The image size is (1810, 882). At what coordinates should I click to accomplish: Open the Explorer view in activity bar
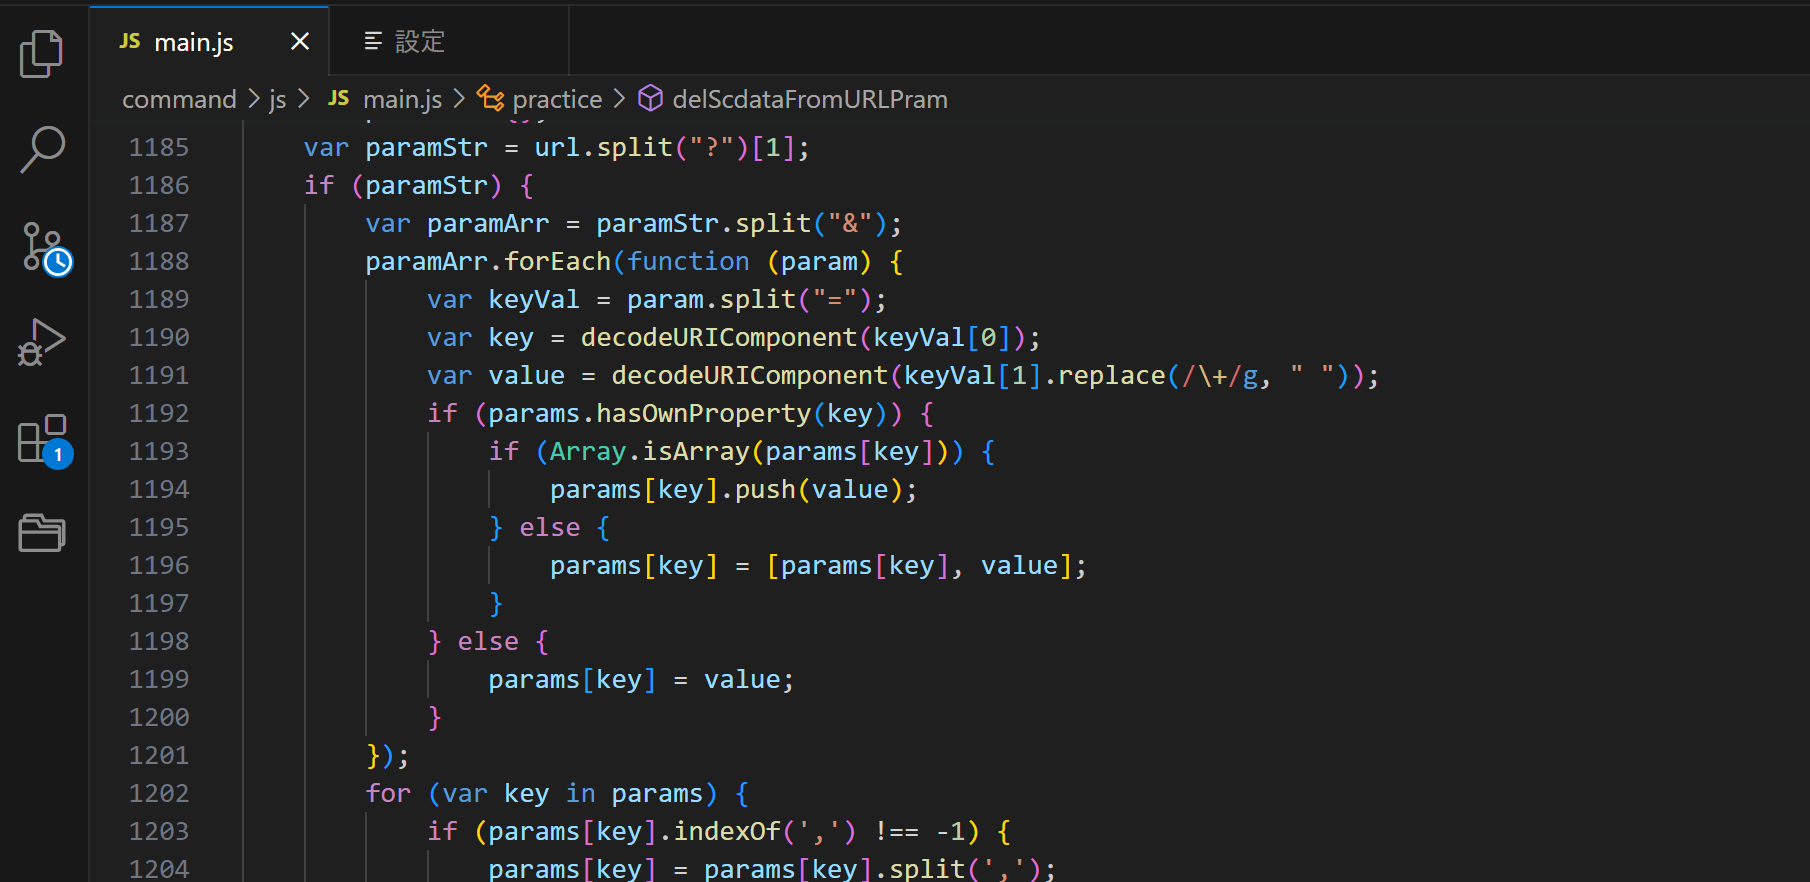(42, 53)
